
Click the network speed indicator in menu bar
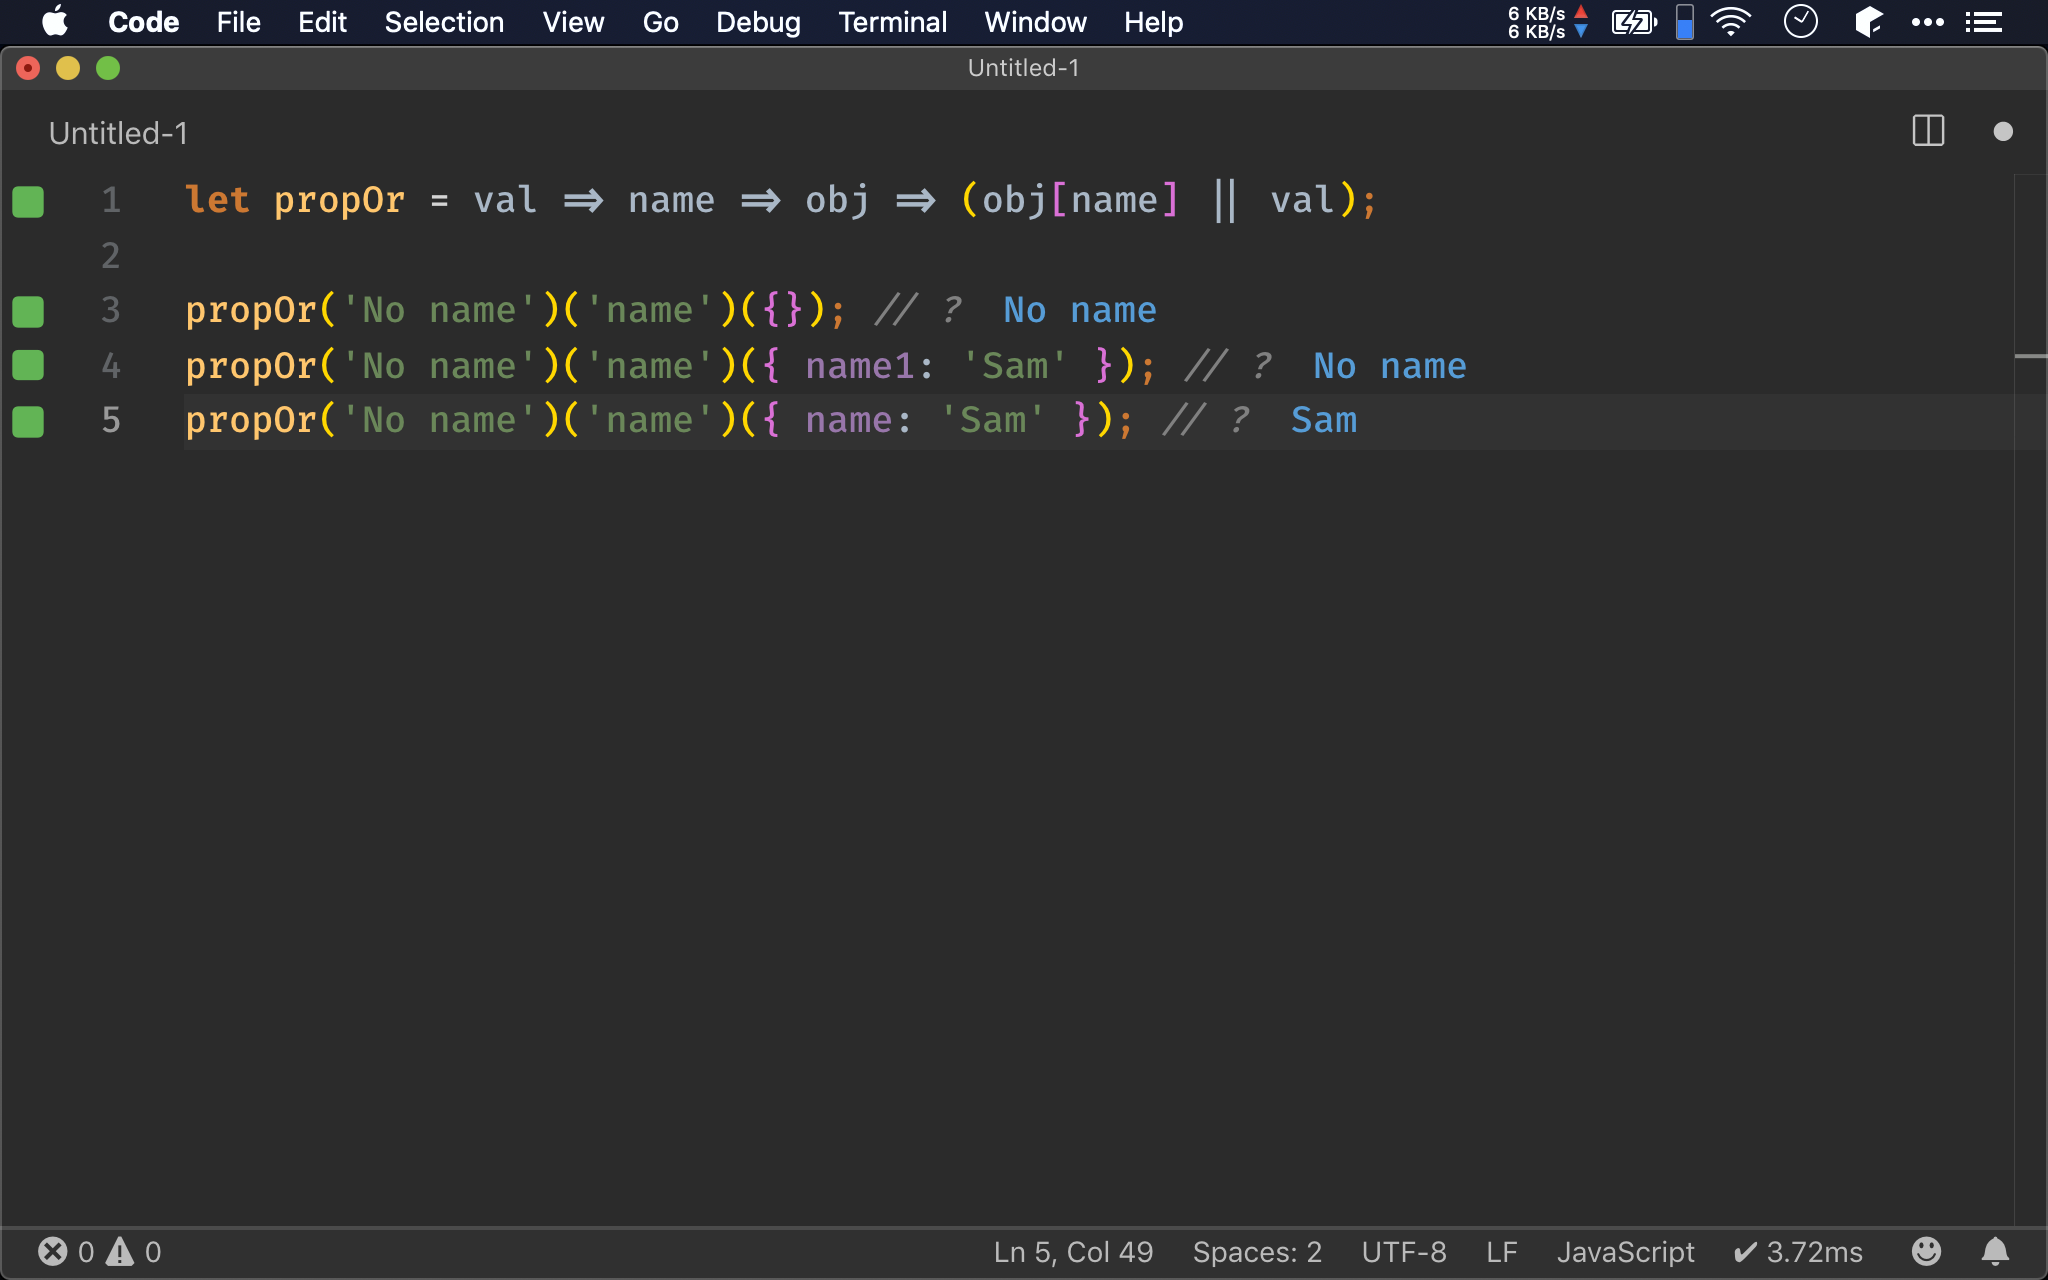pos(1547,22)
